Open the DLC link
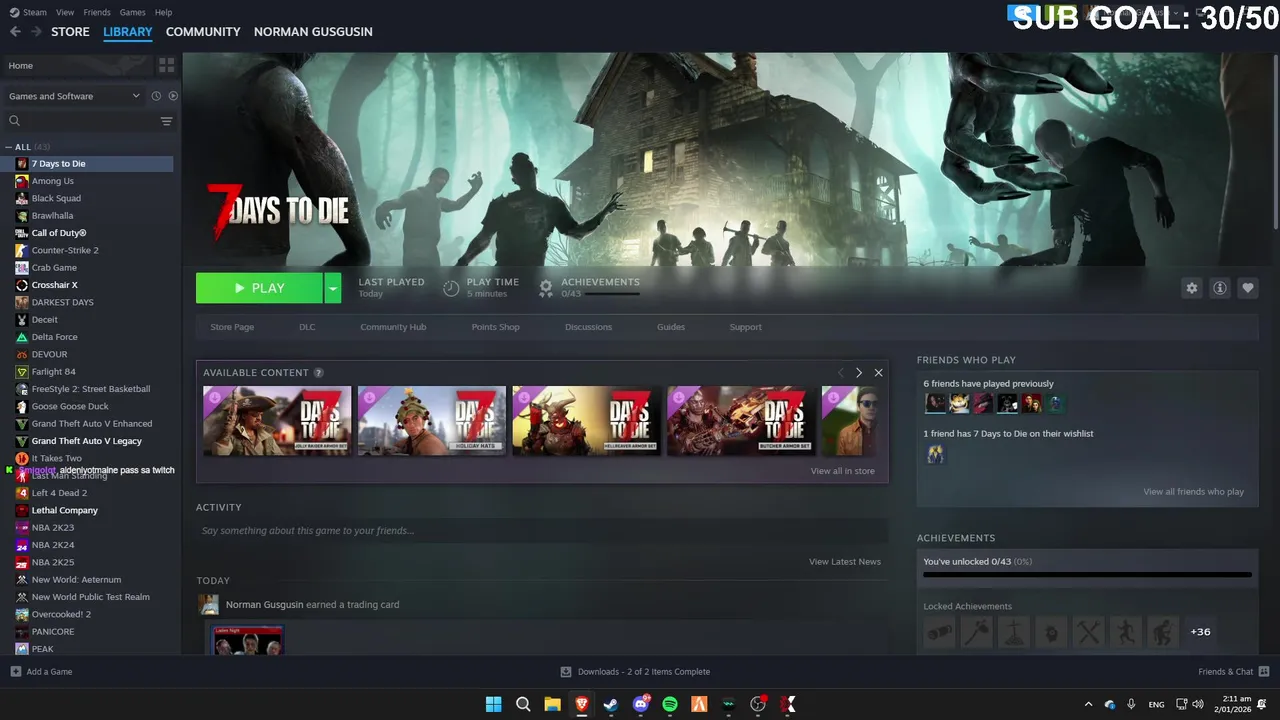The width and height of the screenshot is (1280, 720). (307, 327)
